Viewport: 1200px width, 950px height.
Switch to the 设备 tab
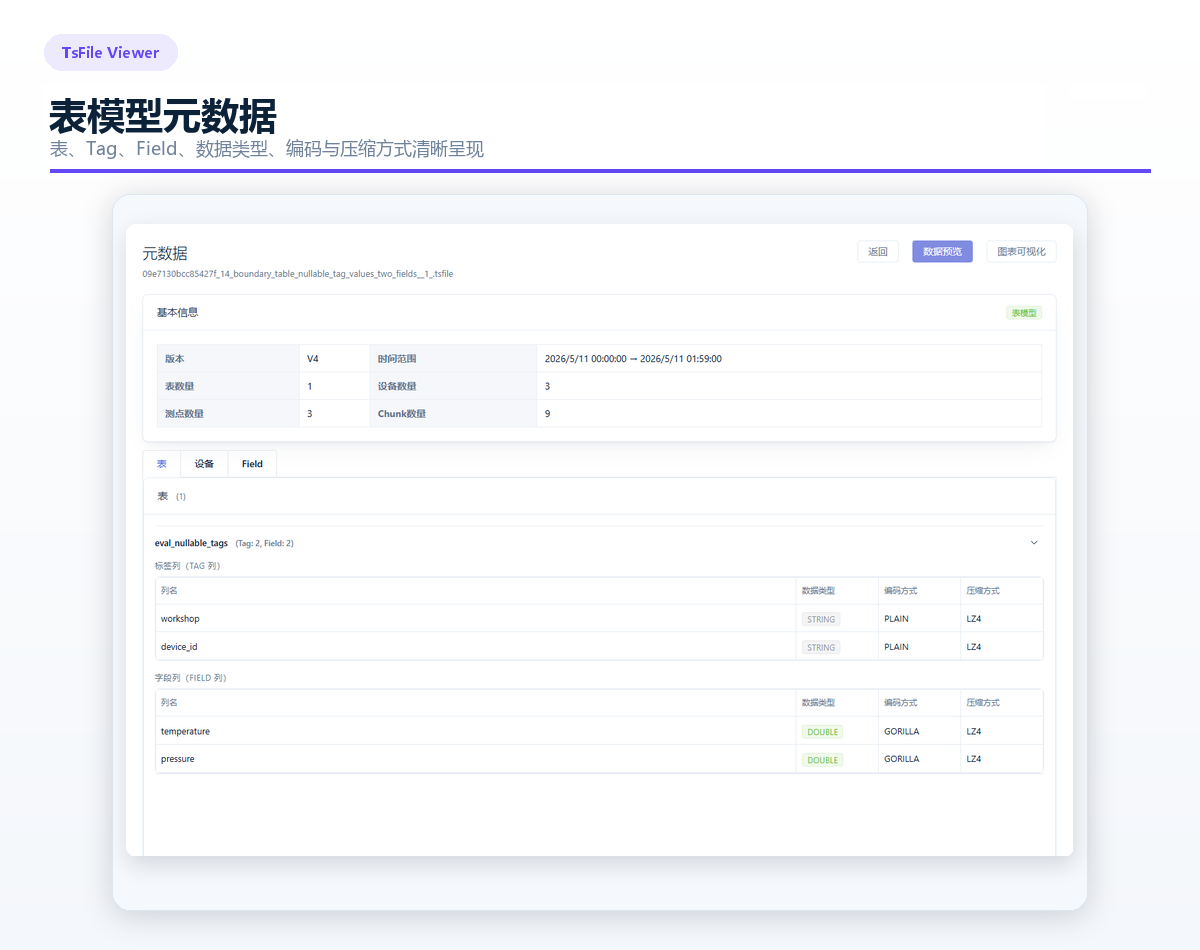(x=204, y=464)
